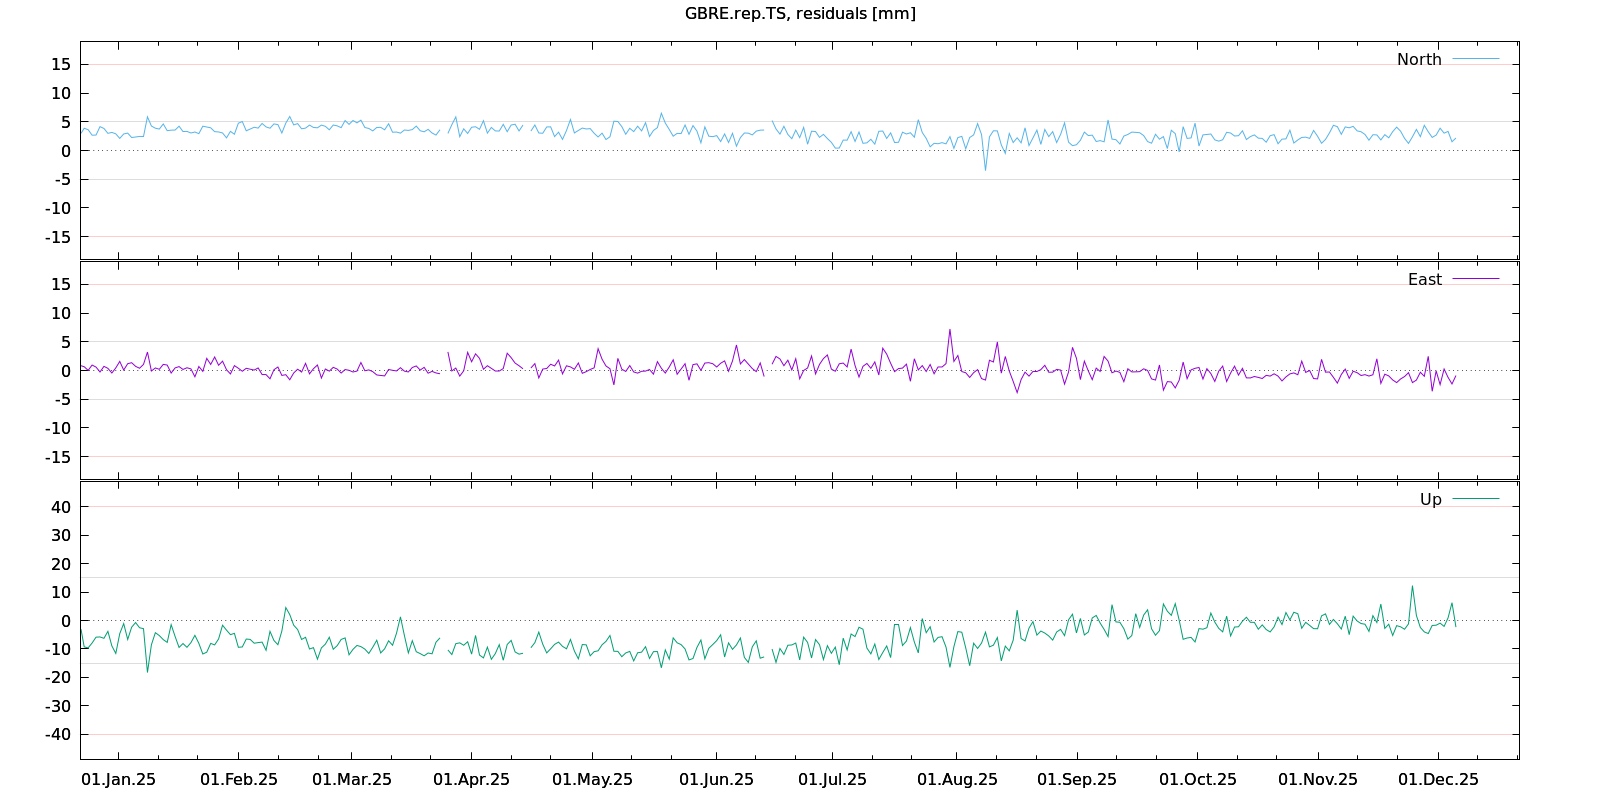1600x800 pixels.
Task: Click the 15 tick label on North axis
Action: [x=61, y=64]
